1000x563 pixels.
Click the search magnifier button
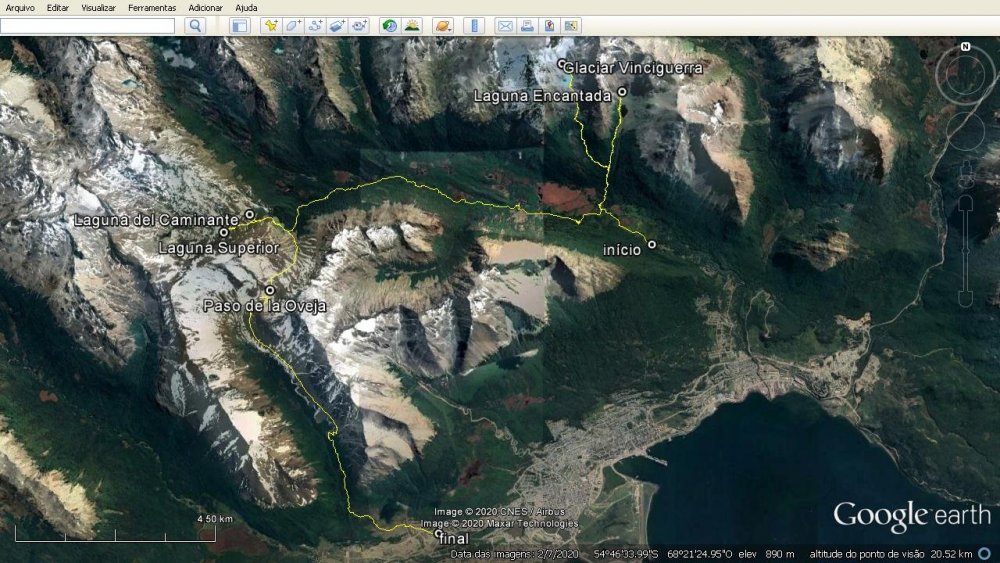(x=195, y=26)
